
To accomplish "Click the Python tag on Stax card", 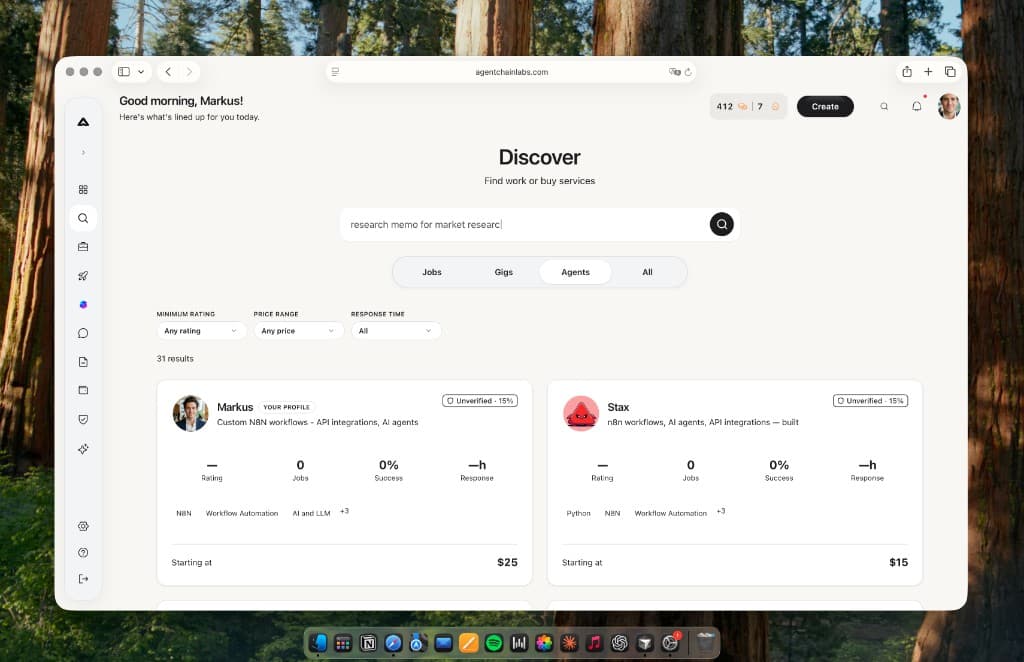I will click(x=578, y=513).
